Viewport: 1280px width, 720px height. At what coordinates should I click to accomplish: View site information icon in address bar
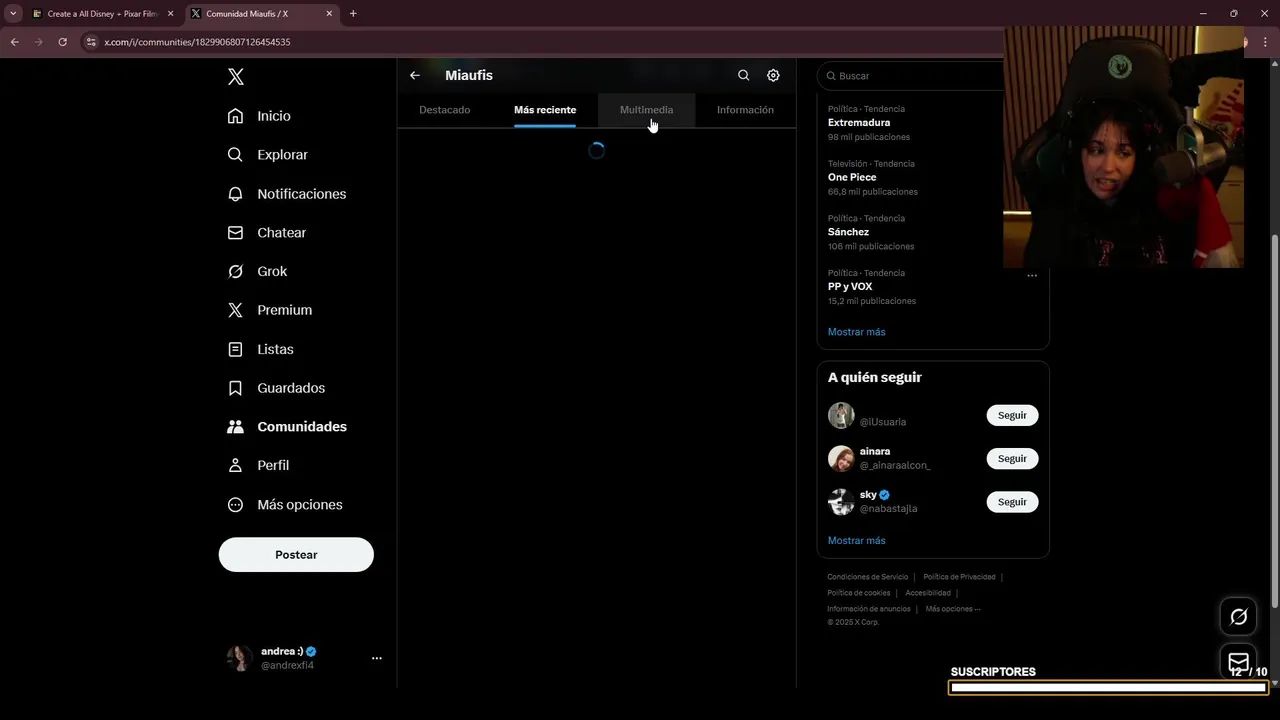coord(91,42)
